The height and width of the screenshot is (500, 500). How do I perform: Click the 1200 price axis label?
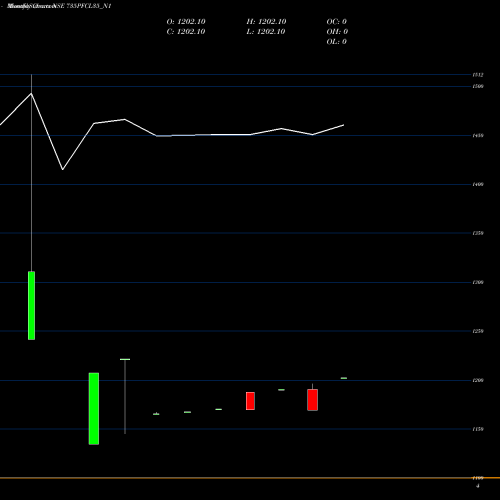[478, 380]
